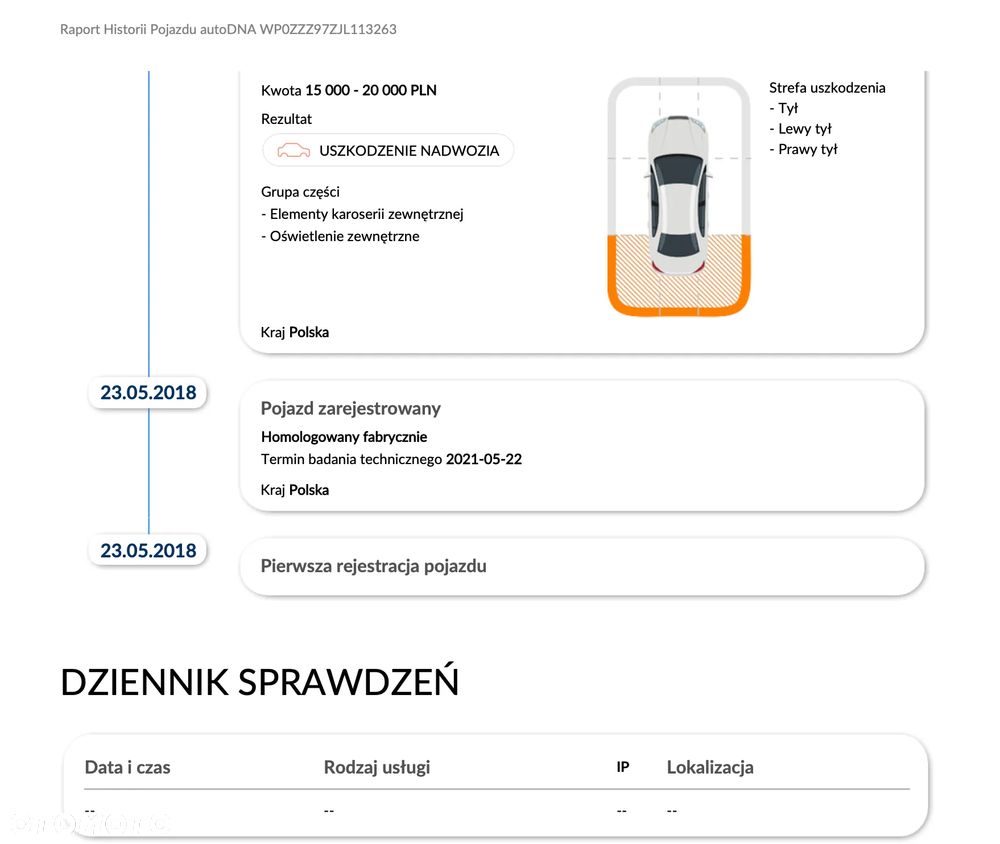Click the Strefa uszkodzenia label

tap(827, 87)
